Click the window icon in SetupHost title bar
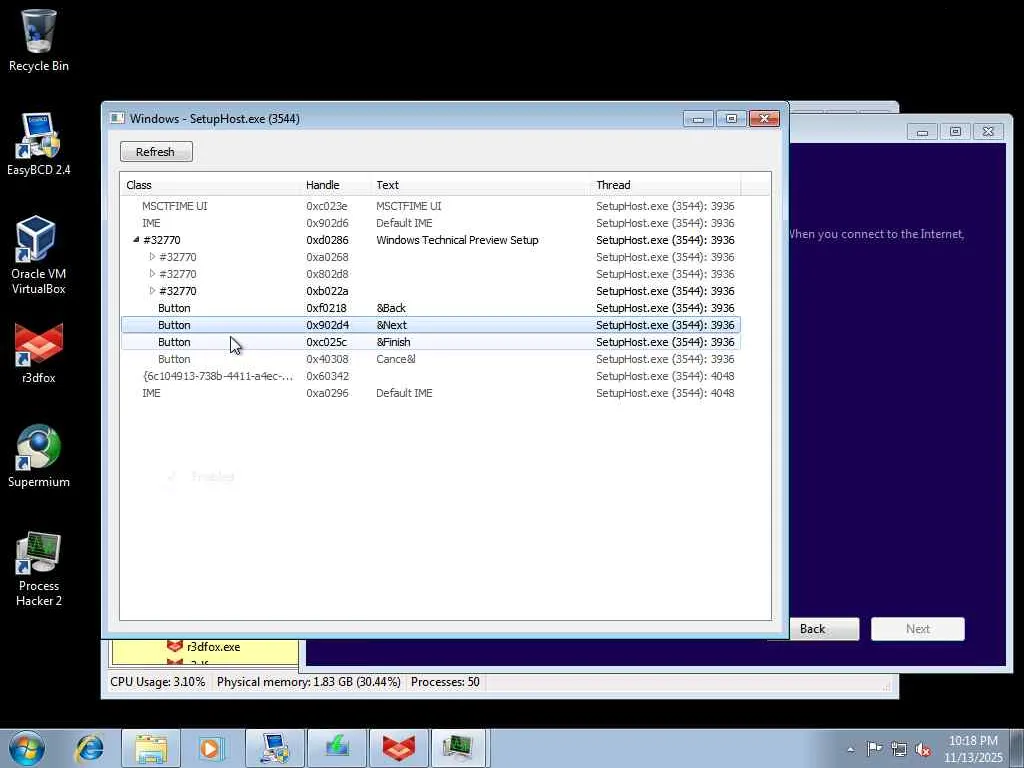Image resolution: width=1024 pixels, height=768 pixels. [118, 118]
